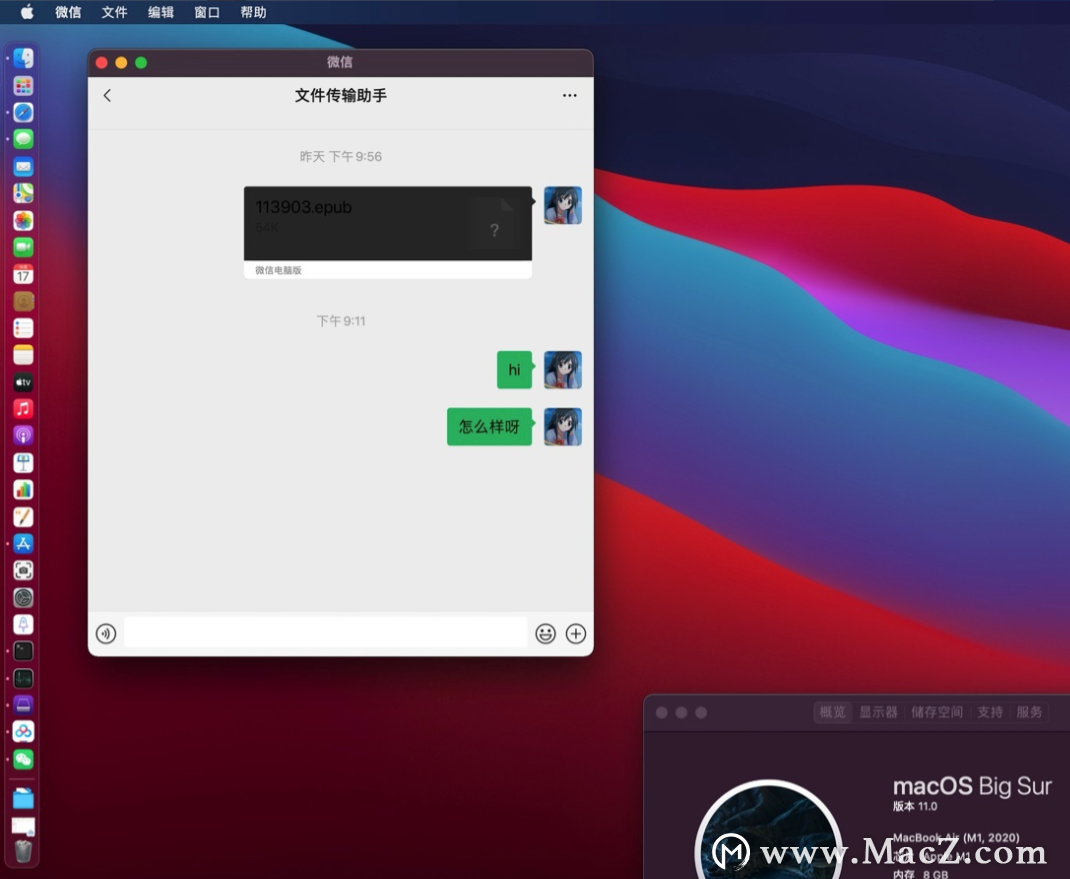Open Photos from the Dock

coord(23,220)
